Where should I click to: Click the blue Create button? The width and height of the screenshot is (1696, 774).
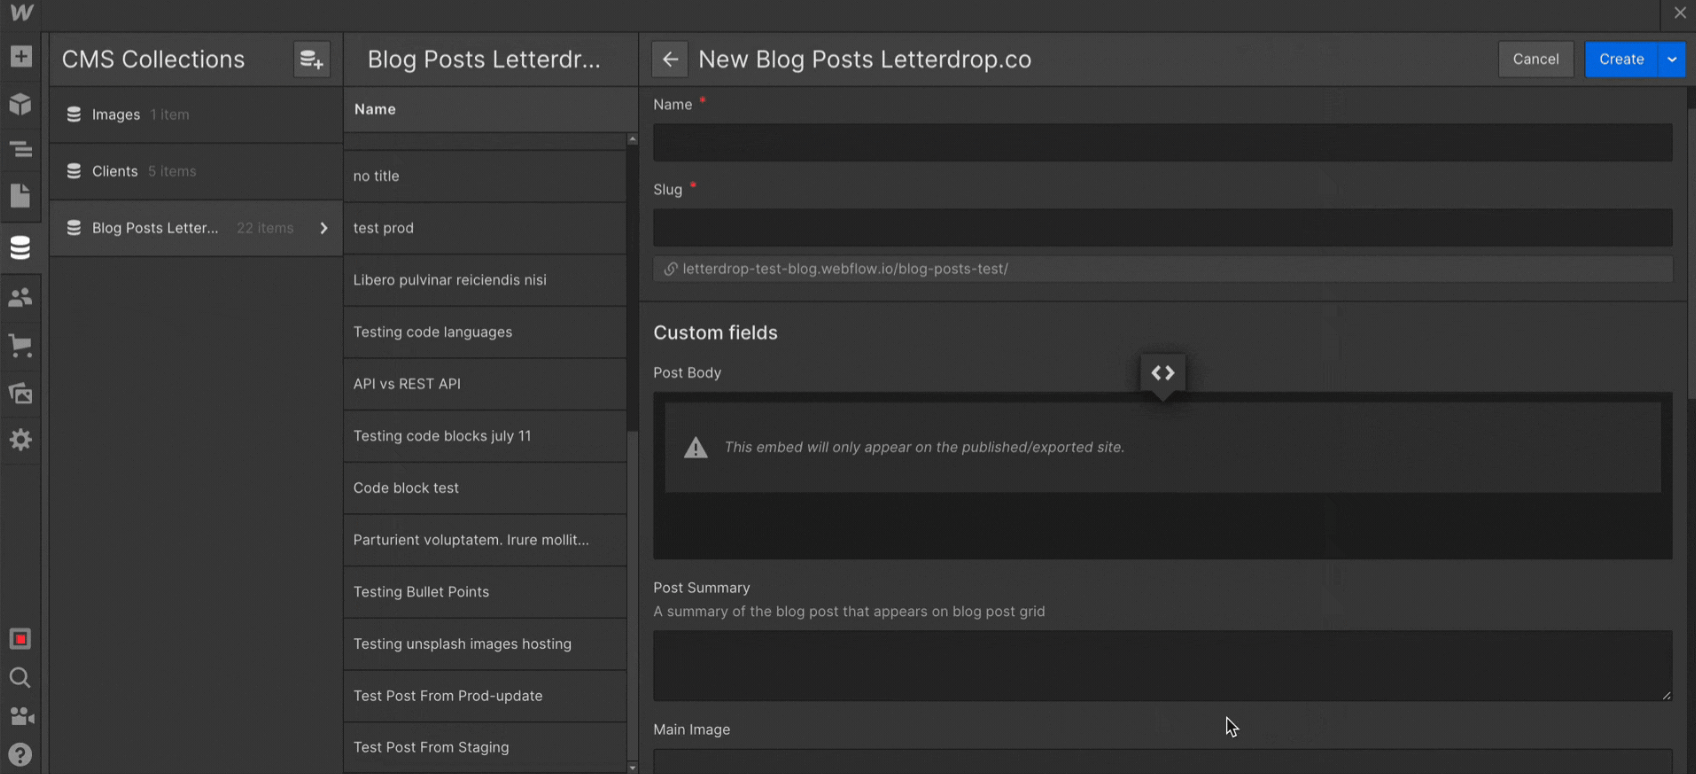pos(1621,59)
